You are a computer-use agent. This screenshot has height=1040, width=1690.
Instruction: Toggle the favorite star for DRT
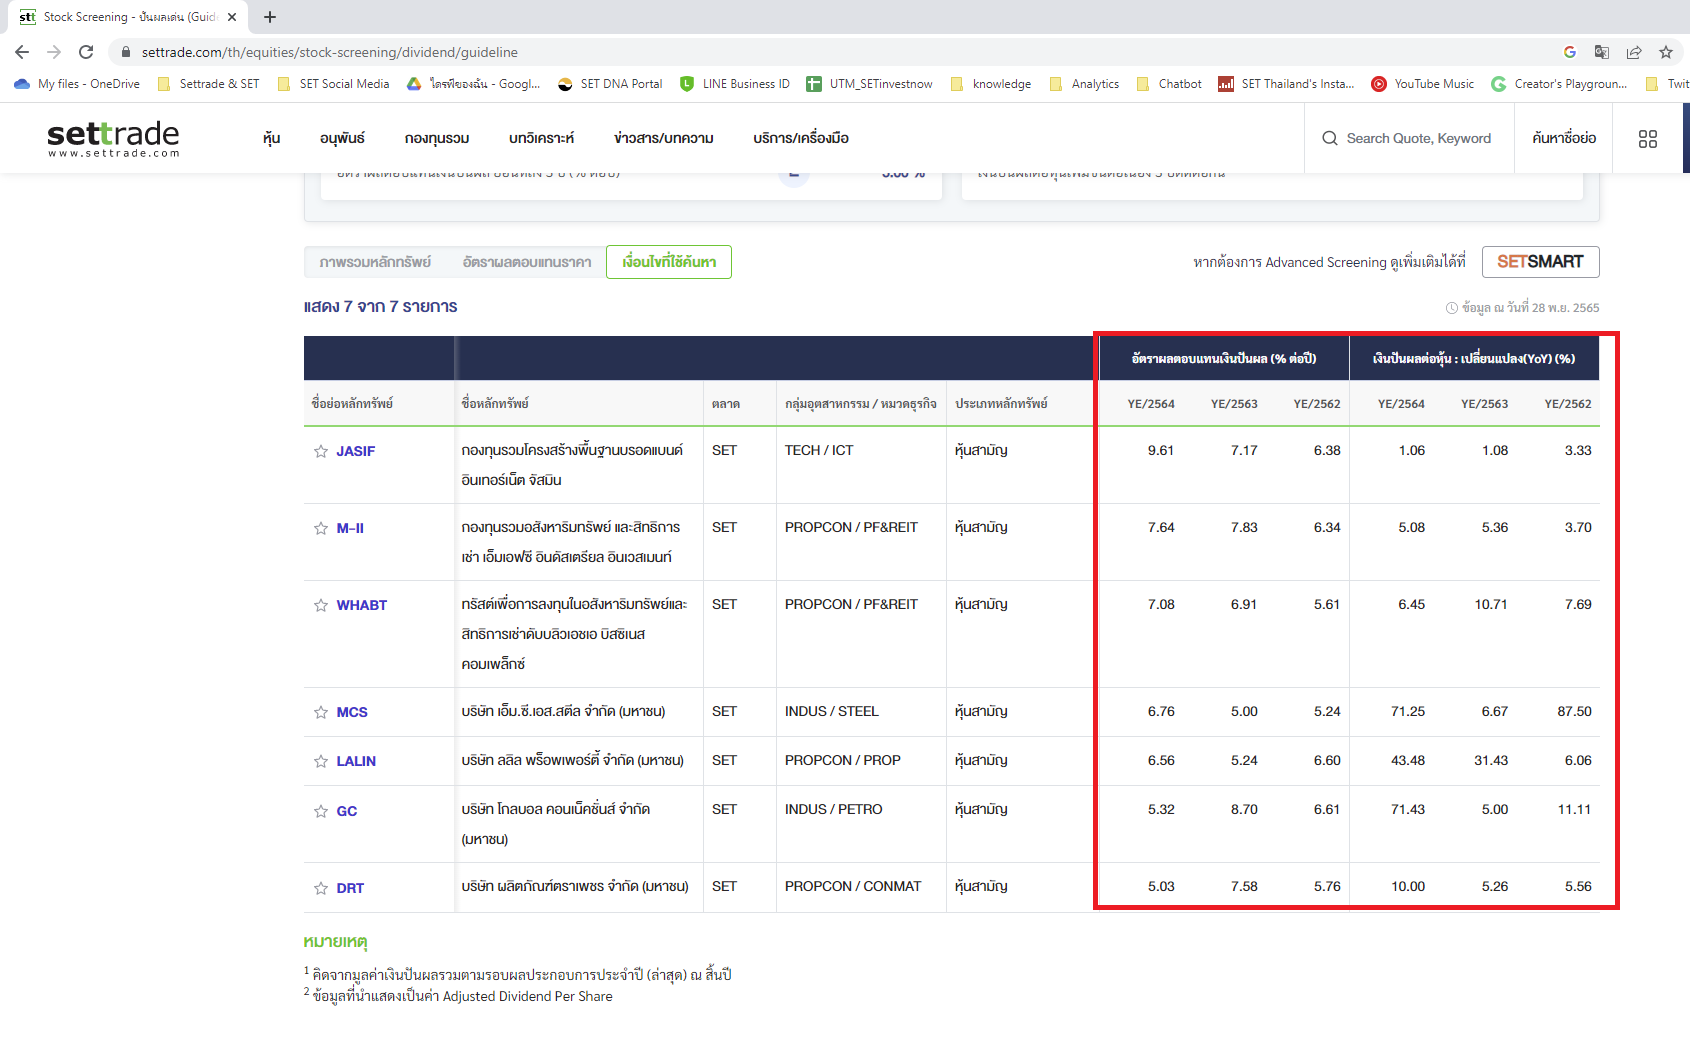coord(321,887)
